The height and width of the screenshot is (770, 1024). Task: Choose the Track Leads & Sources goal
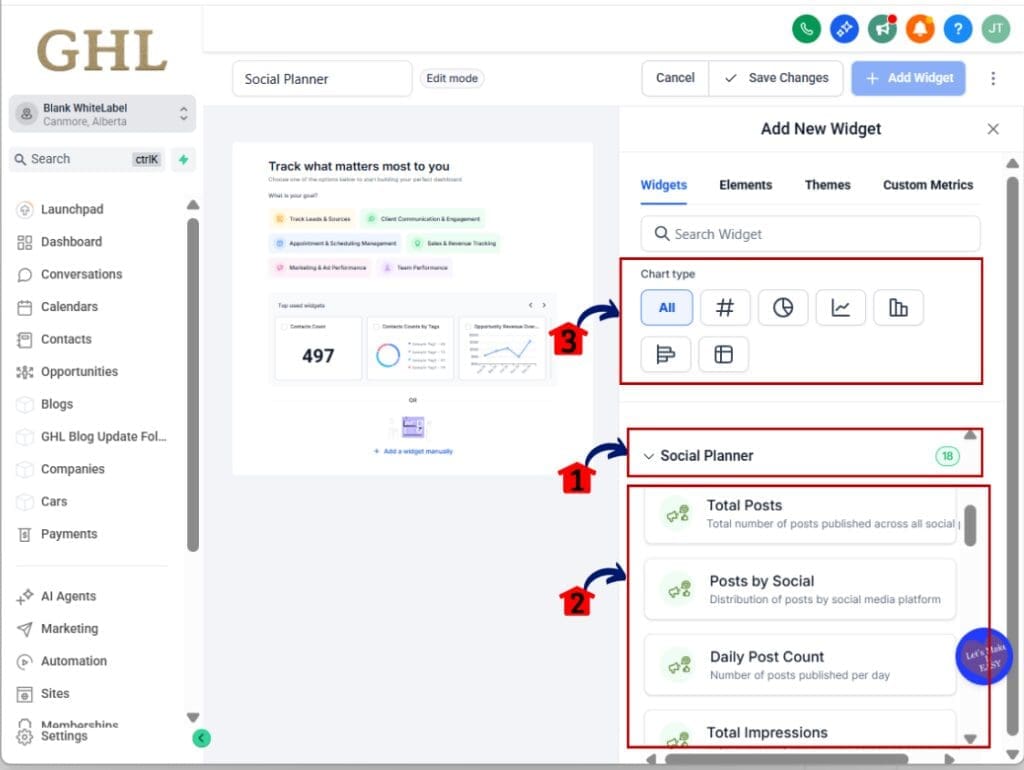coord(313,219)
